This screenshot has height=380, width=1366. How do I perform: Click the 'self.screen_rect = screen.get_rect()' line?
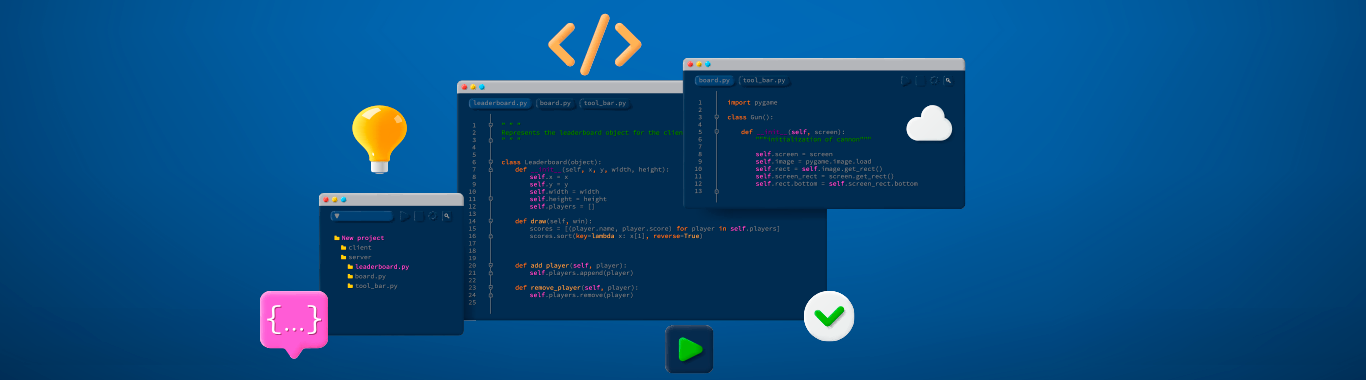825,176
